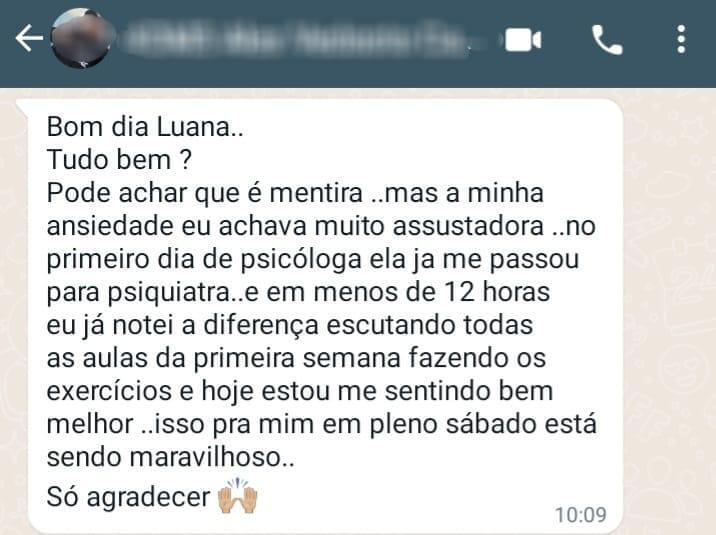Viewport: 716px width, 535px height.
Task: Start a voice call via phone icon
Action: [x=607, y=40]
